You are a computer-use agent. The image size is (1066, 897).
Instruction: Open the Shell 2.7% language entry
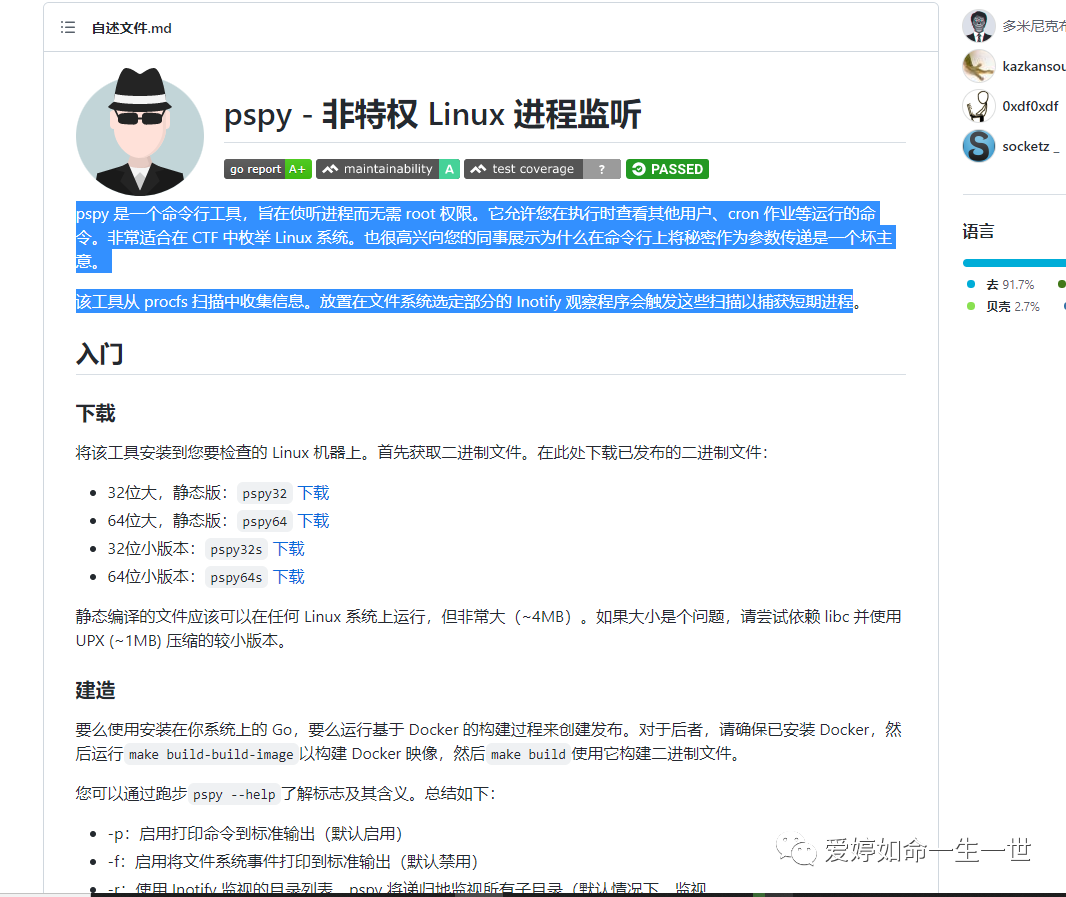coord(1003,307)
